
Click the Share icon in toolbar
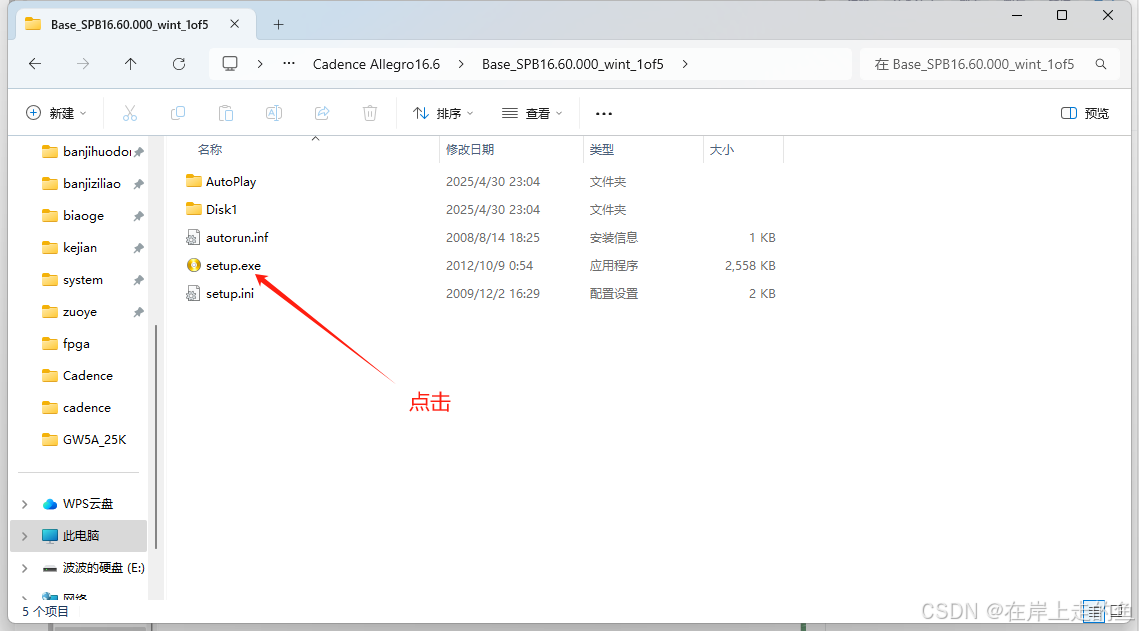pos(322,113)
